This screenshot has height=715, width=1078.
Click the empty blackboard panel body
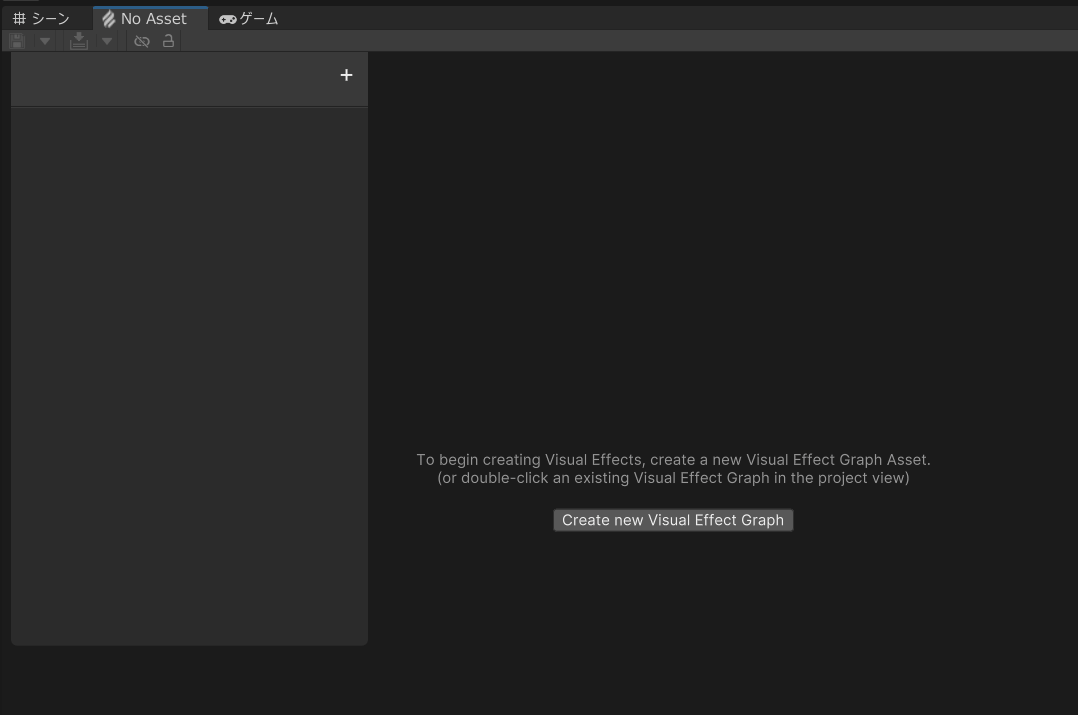coord(189,370)
